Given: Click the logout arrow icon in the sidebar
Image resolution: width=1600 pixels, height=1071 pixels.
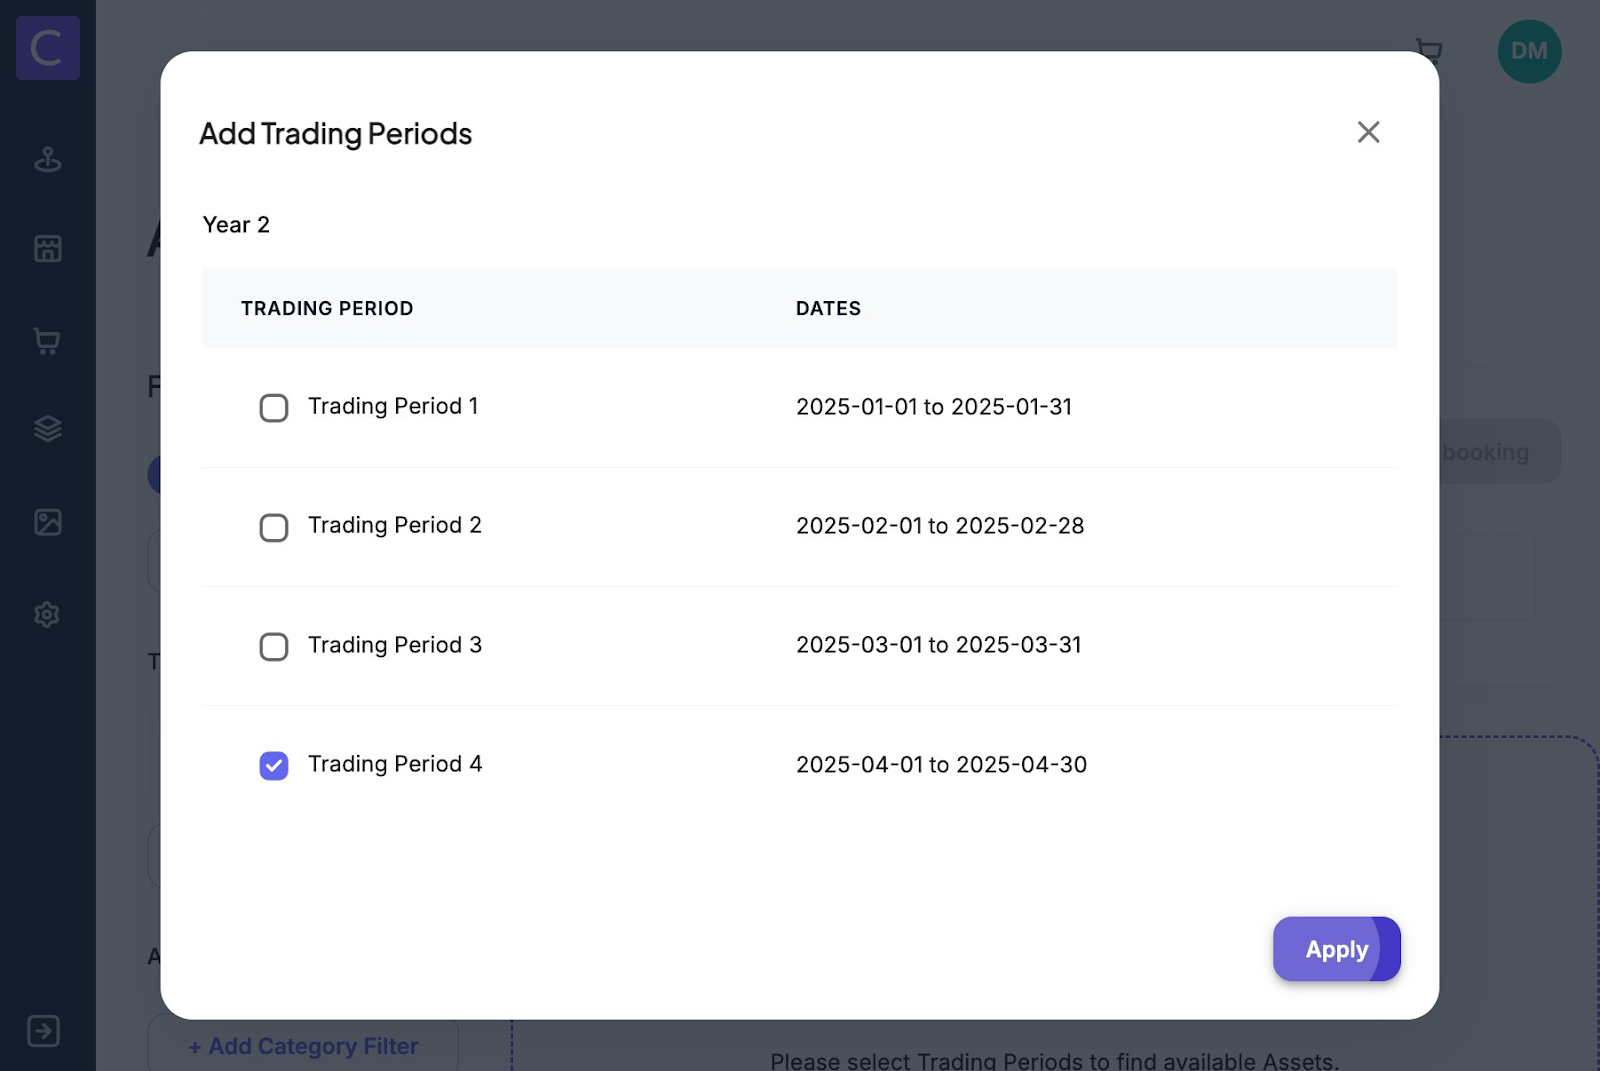Looking at the screenshot, I should click(x=44, y=1031).
